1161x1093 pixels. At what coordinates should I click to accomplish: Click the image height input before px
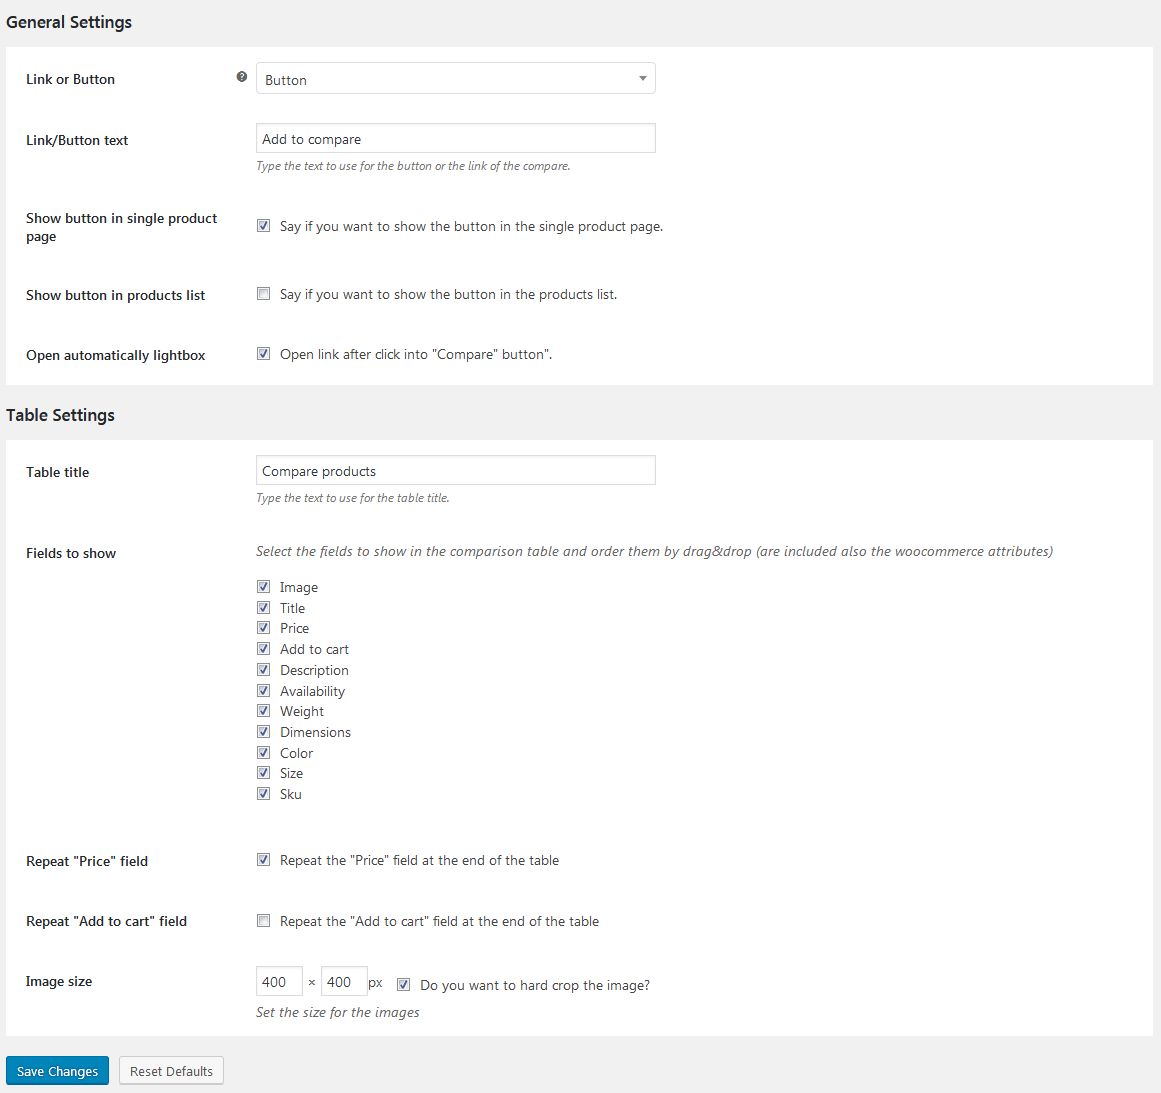(x=344, y=981)
